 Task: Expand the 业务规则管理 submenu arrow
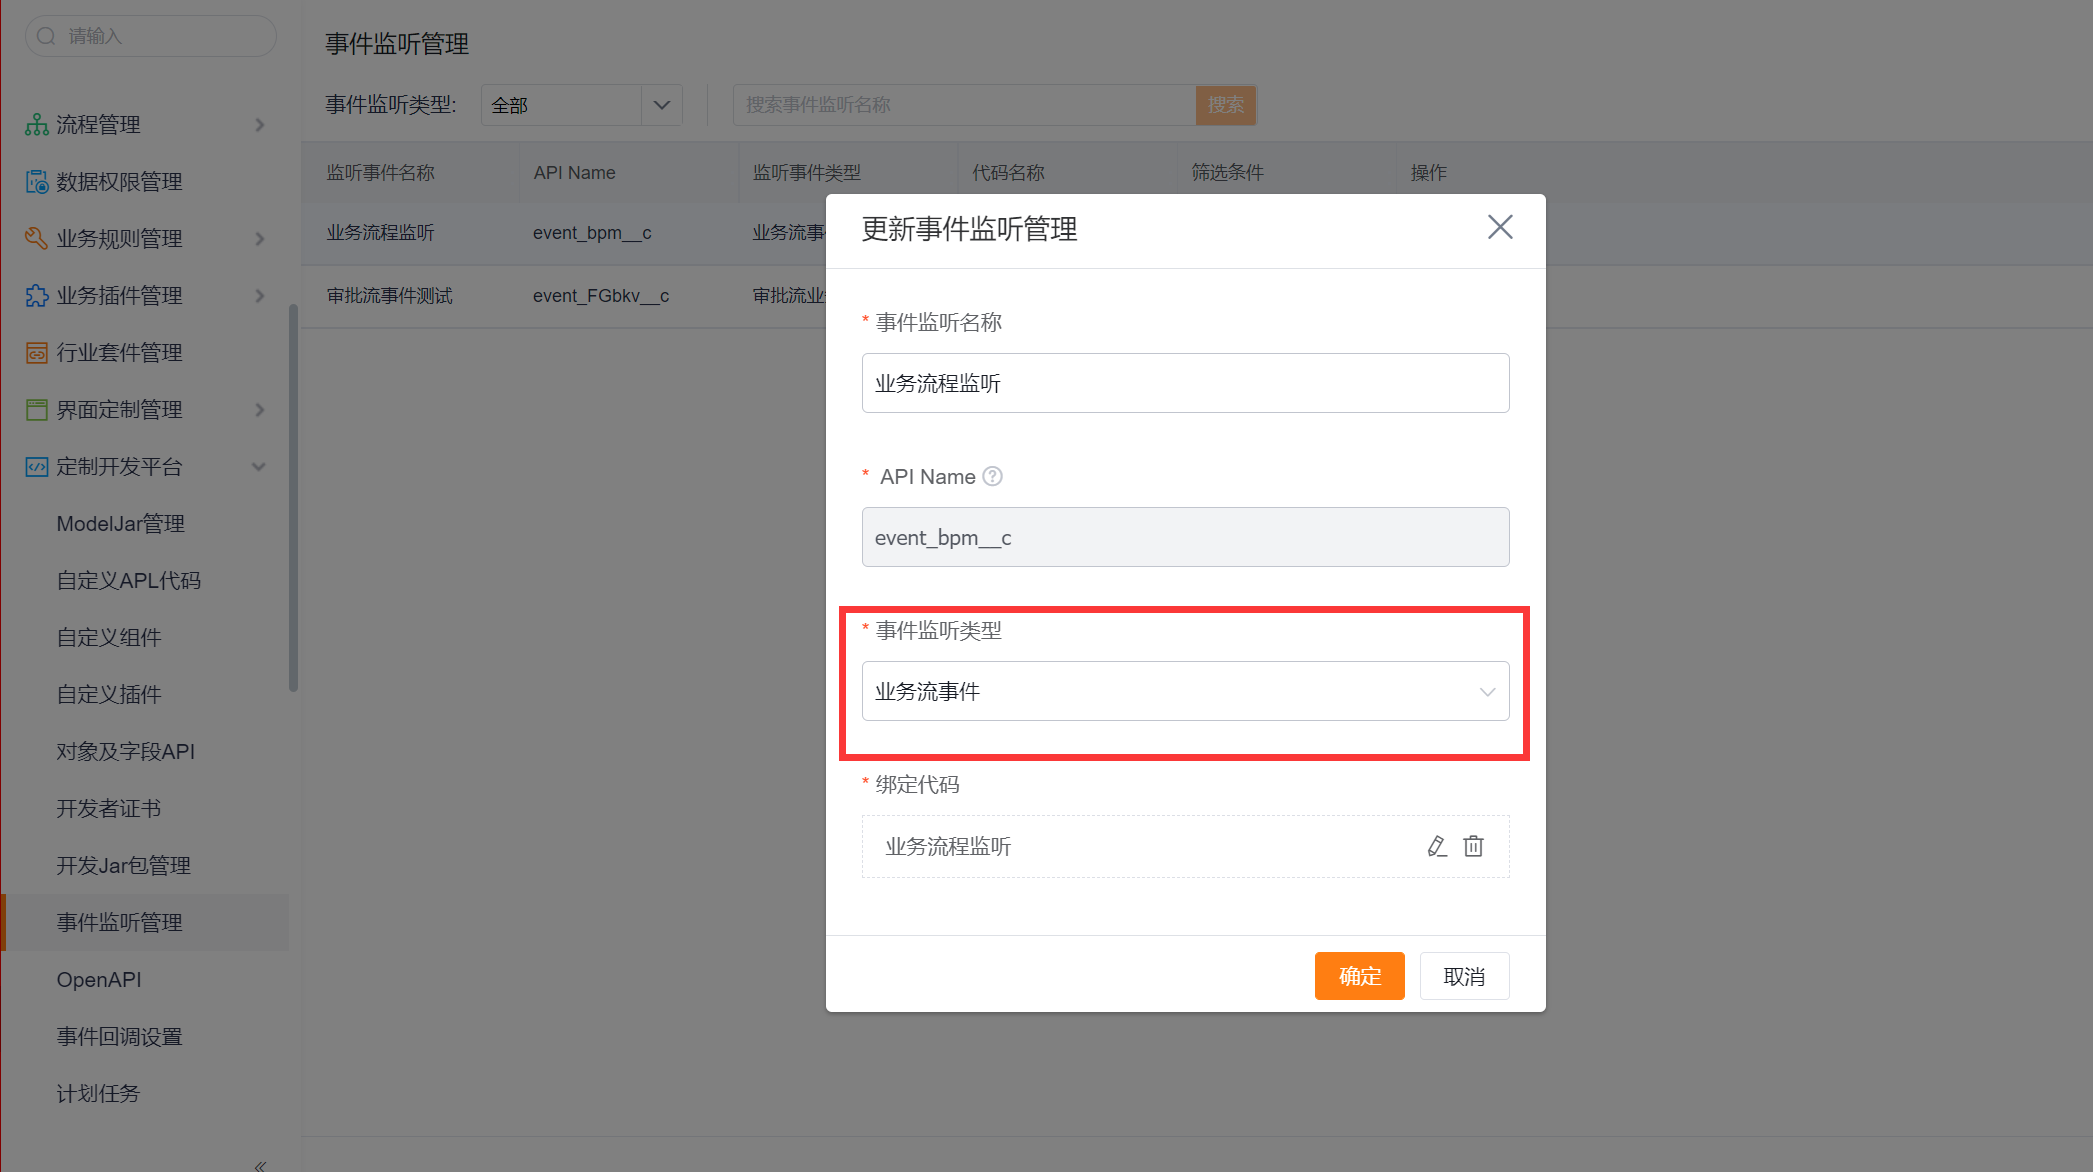(x=260, y=239)
